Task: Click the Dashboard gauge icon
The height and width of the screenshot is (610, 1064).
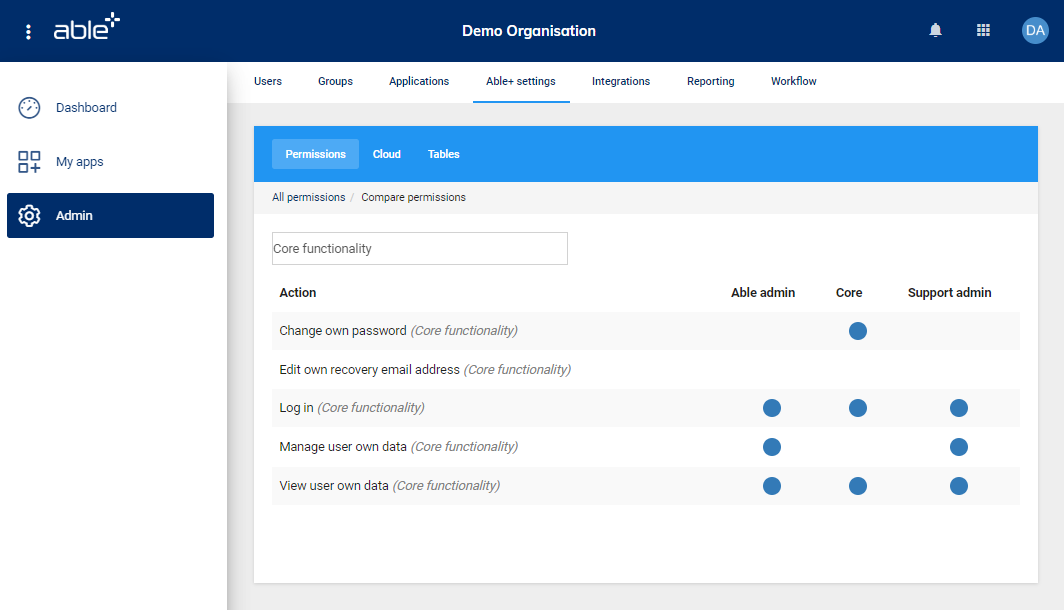Action: tap(30, 108)
